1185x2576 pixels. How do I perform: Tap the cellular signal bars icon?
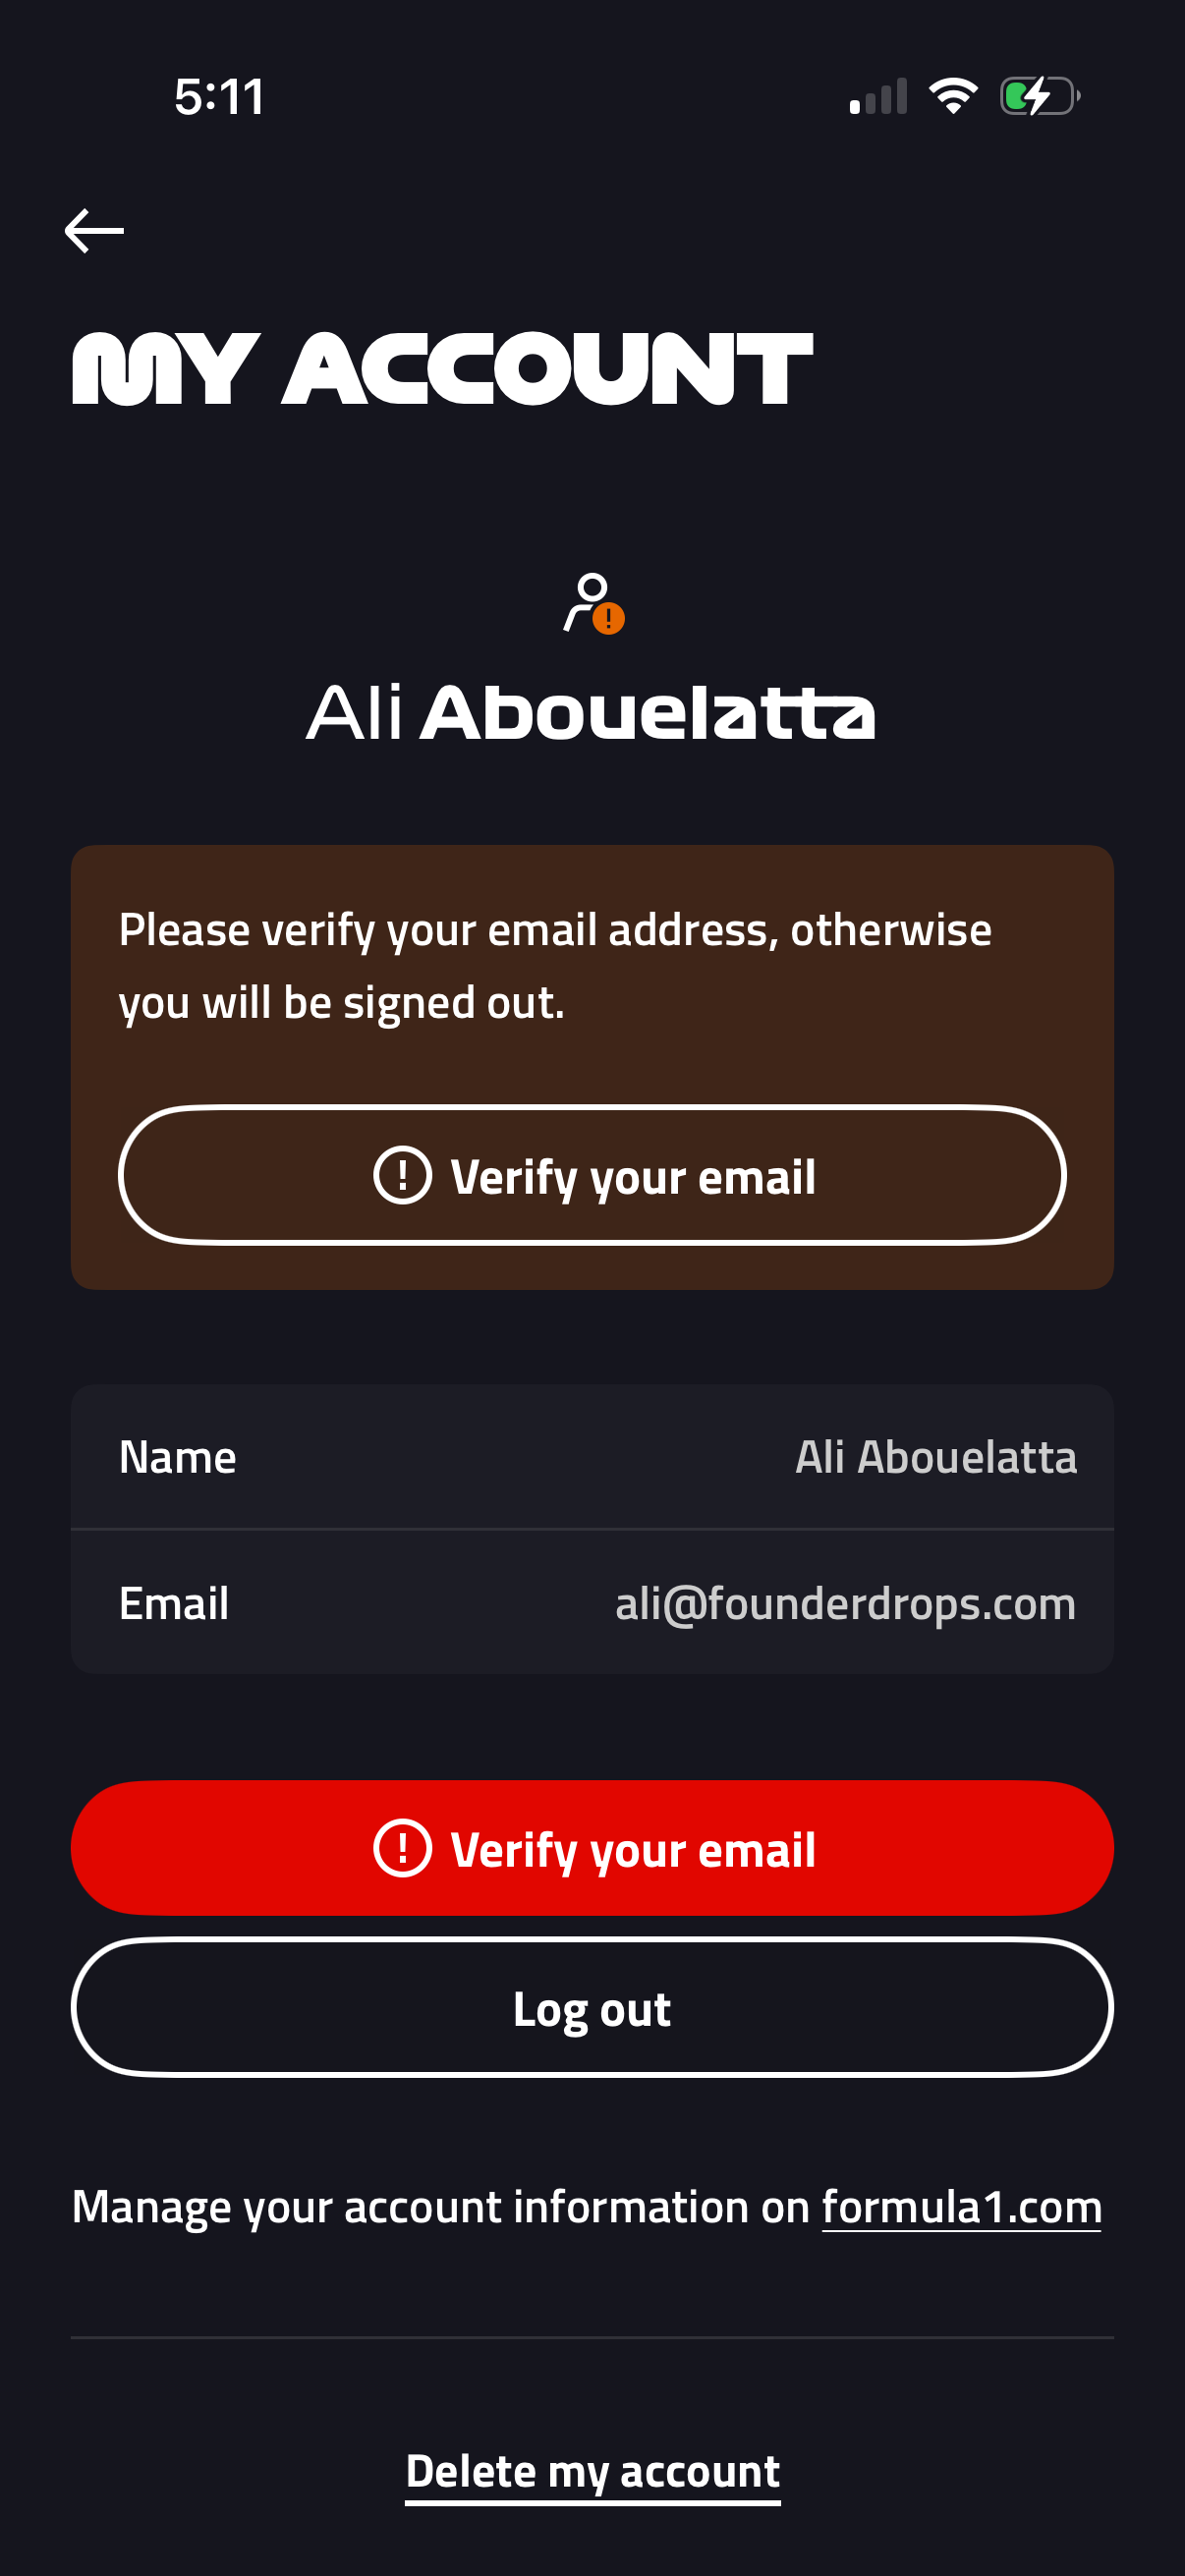point(878,97)
